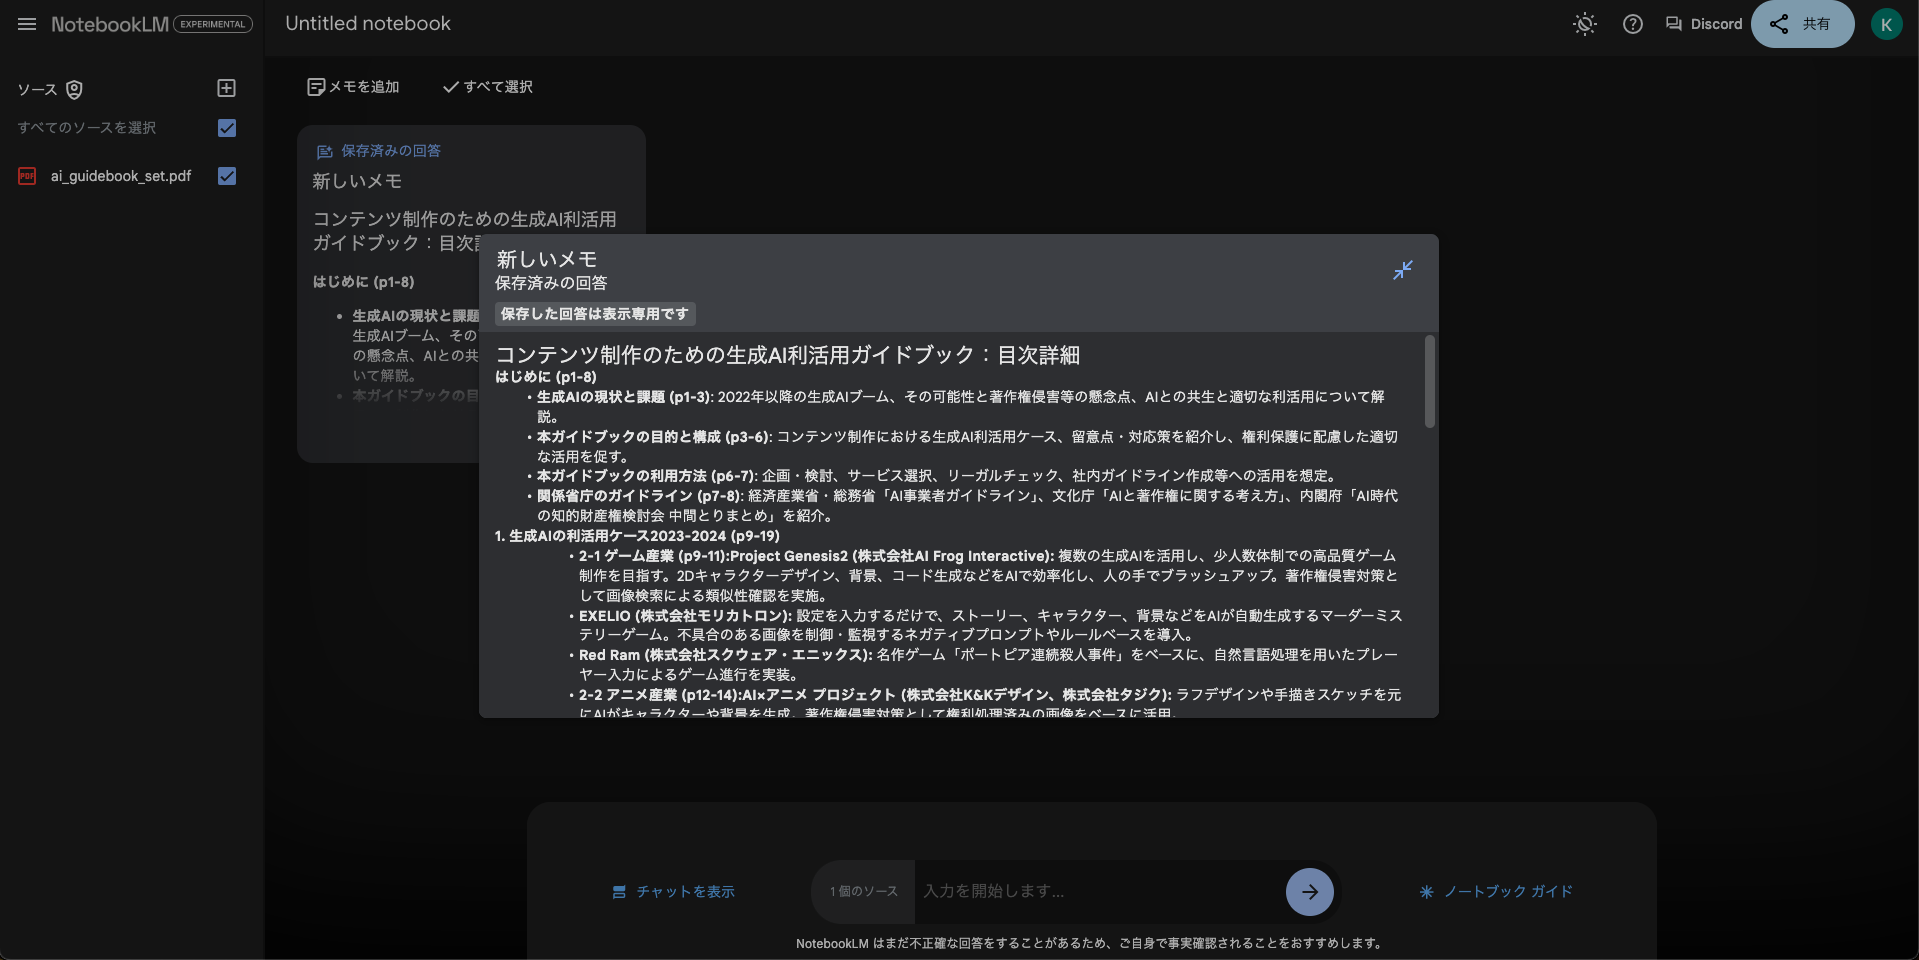
Task: Click the source shield privacy icon
Action: click(74, 90)
